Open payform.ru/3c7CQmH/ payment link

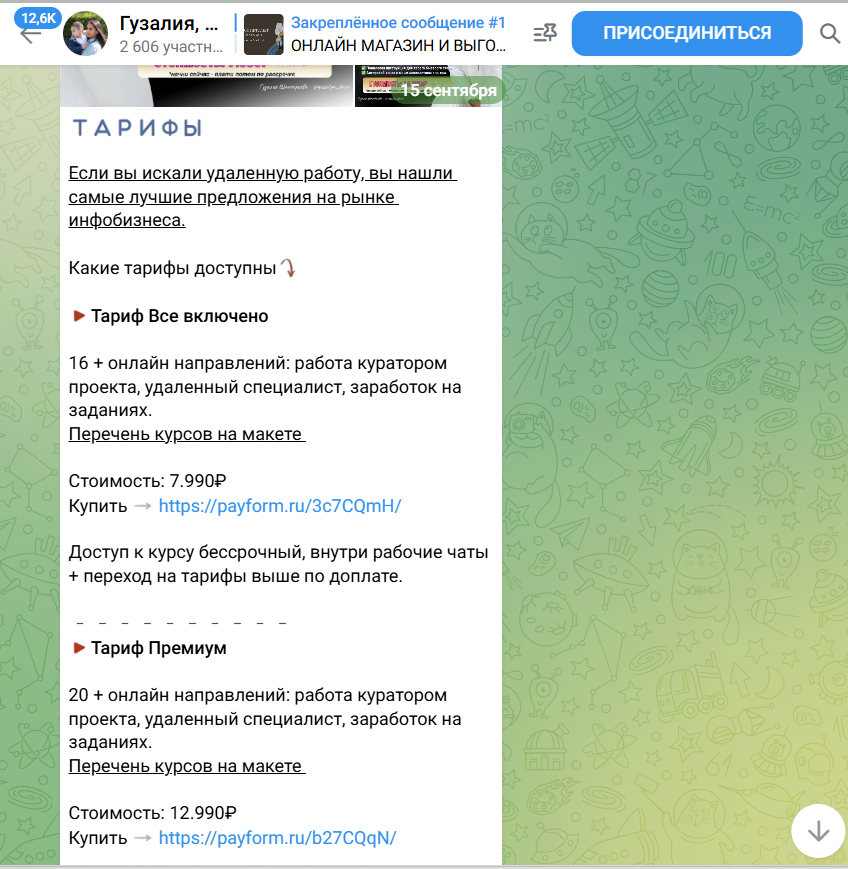click(x=280, y=505)
